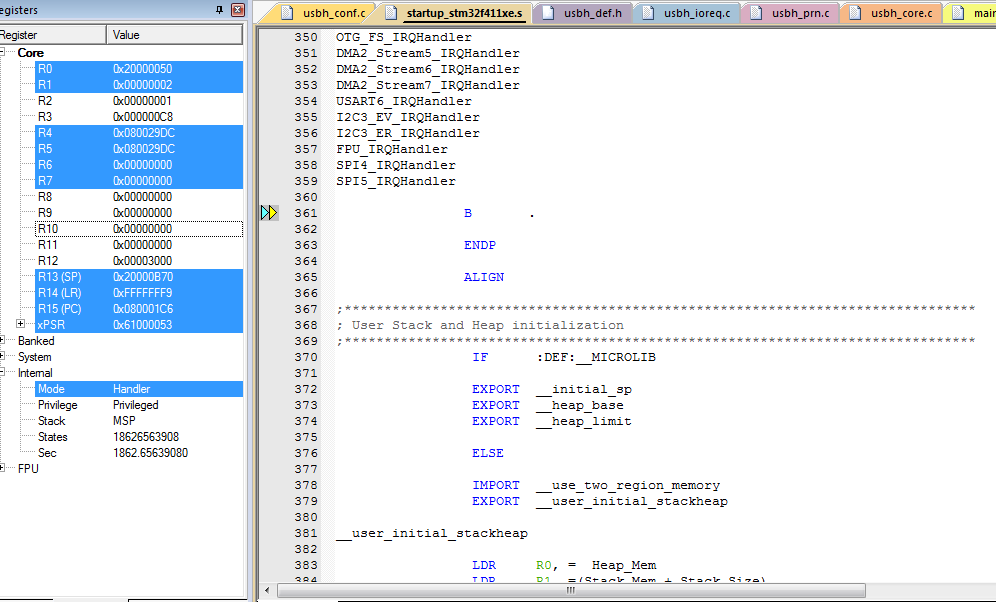Click the file icon on the usbh_core.c tab
This screenshot has width=996, height=602.
click(856, 13)
